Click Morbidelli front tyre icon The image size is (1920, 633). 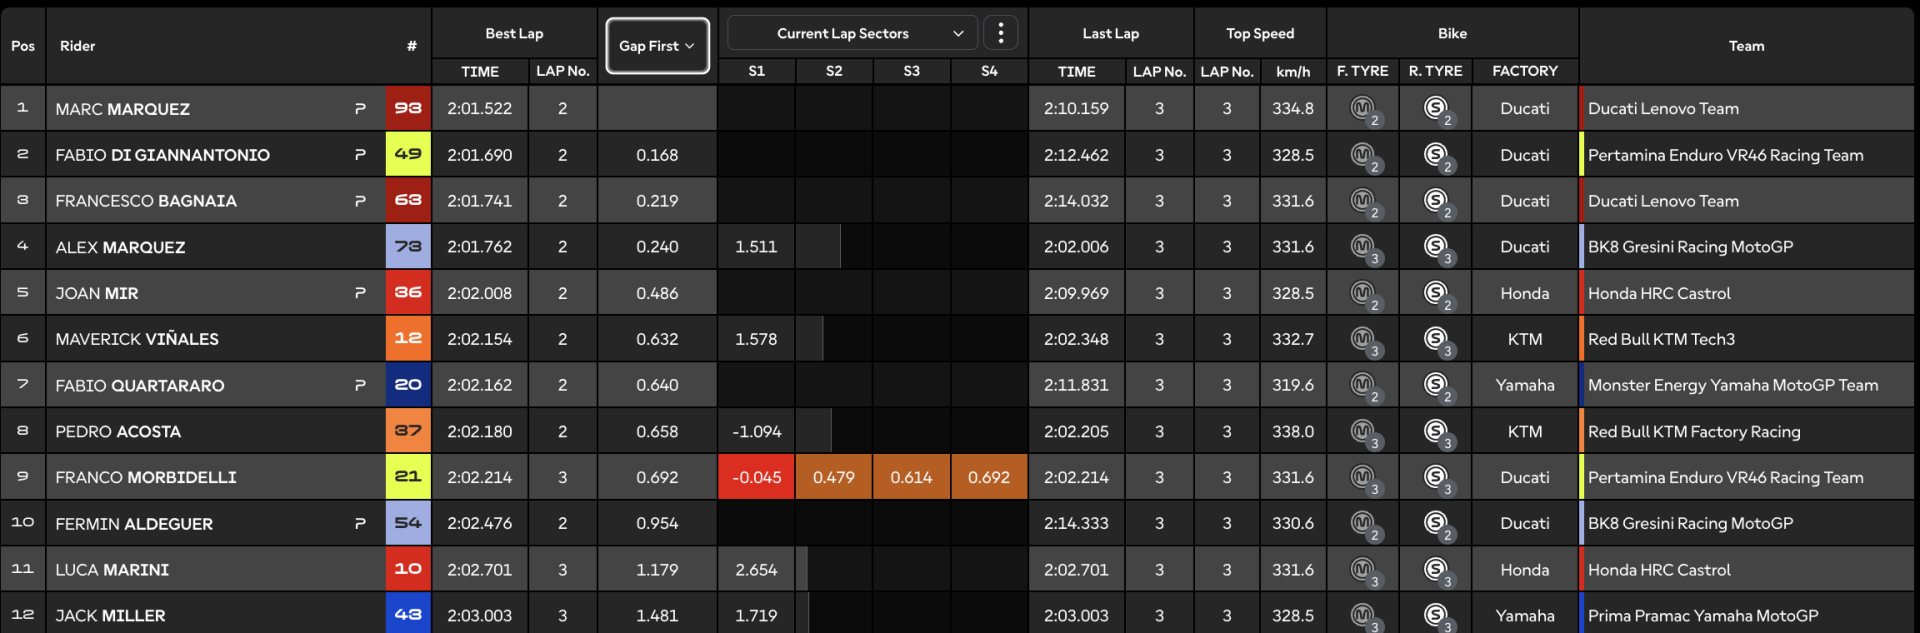point(1365,478)
